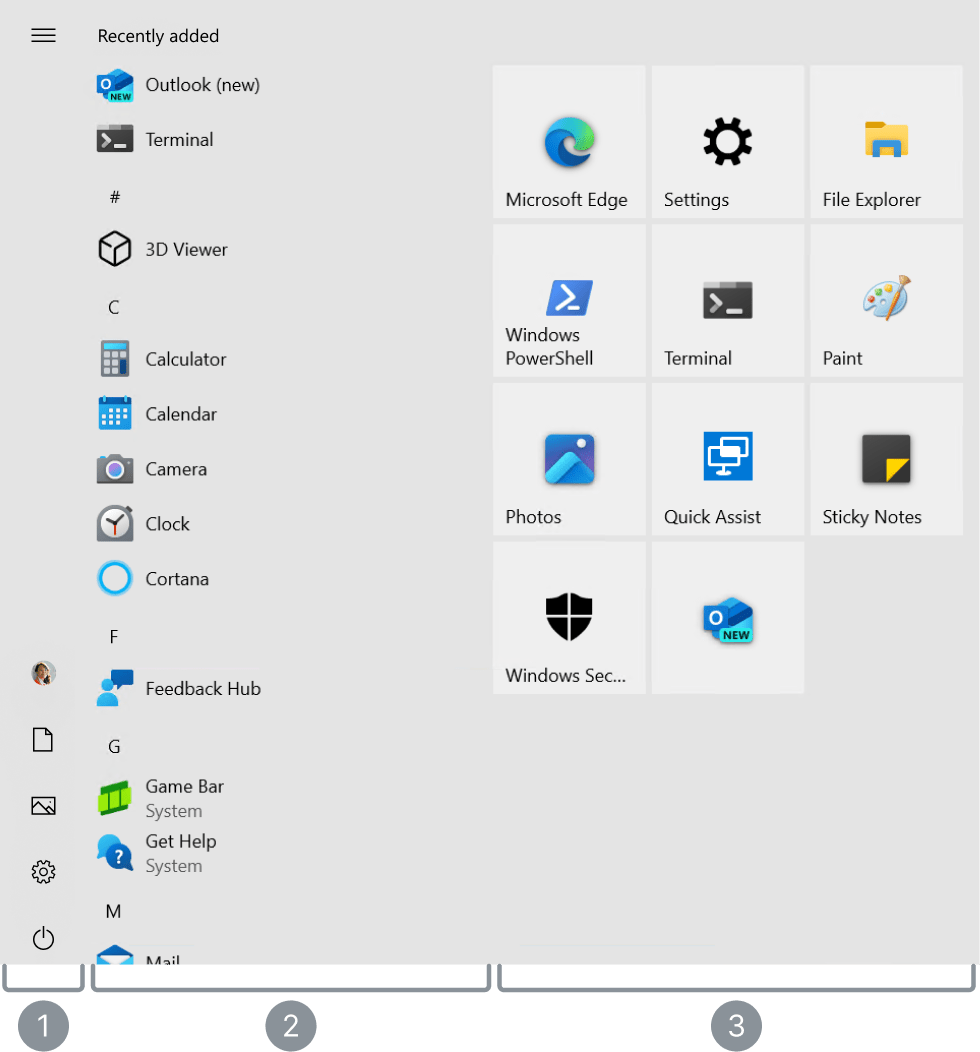The image size is (980, 1052).
Task: Click the F letter group header
Action: coord(114,637)
